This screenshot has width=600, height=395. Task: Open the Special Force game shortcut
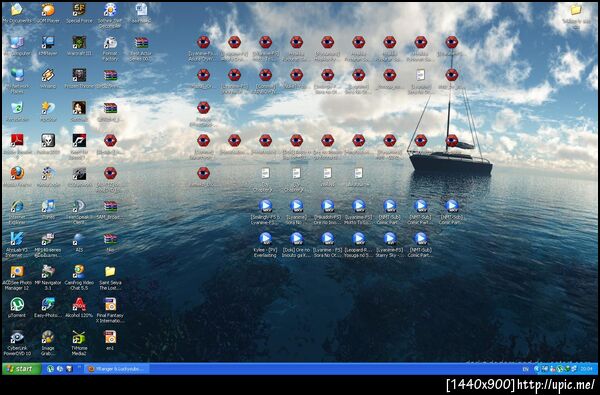click(x=79, y=13)
